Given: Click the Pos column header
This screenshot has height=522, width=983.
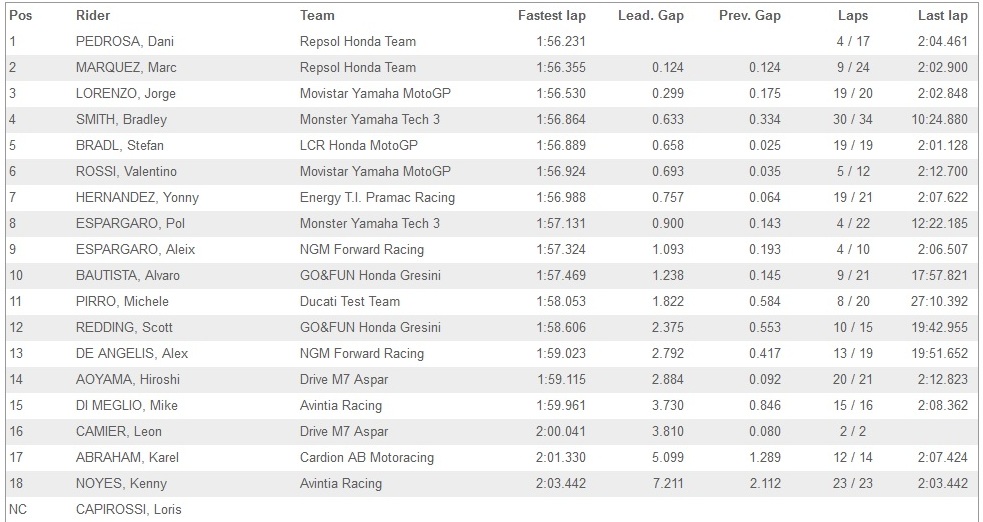Looking at the screenshot, I should (19, 16).
